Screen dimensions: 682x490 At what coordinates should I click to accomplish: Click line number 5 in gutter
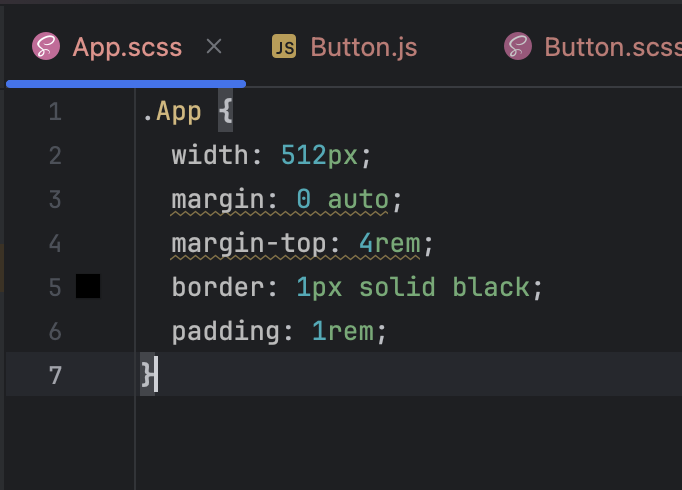click(x=55, y=287)
